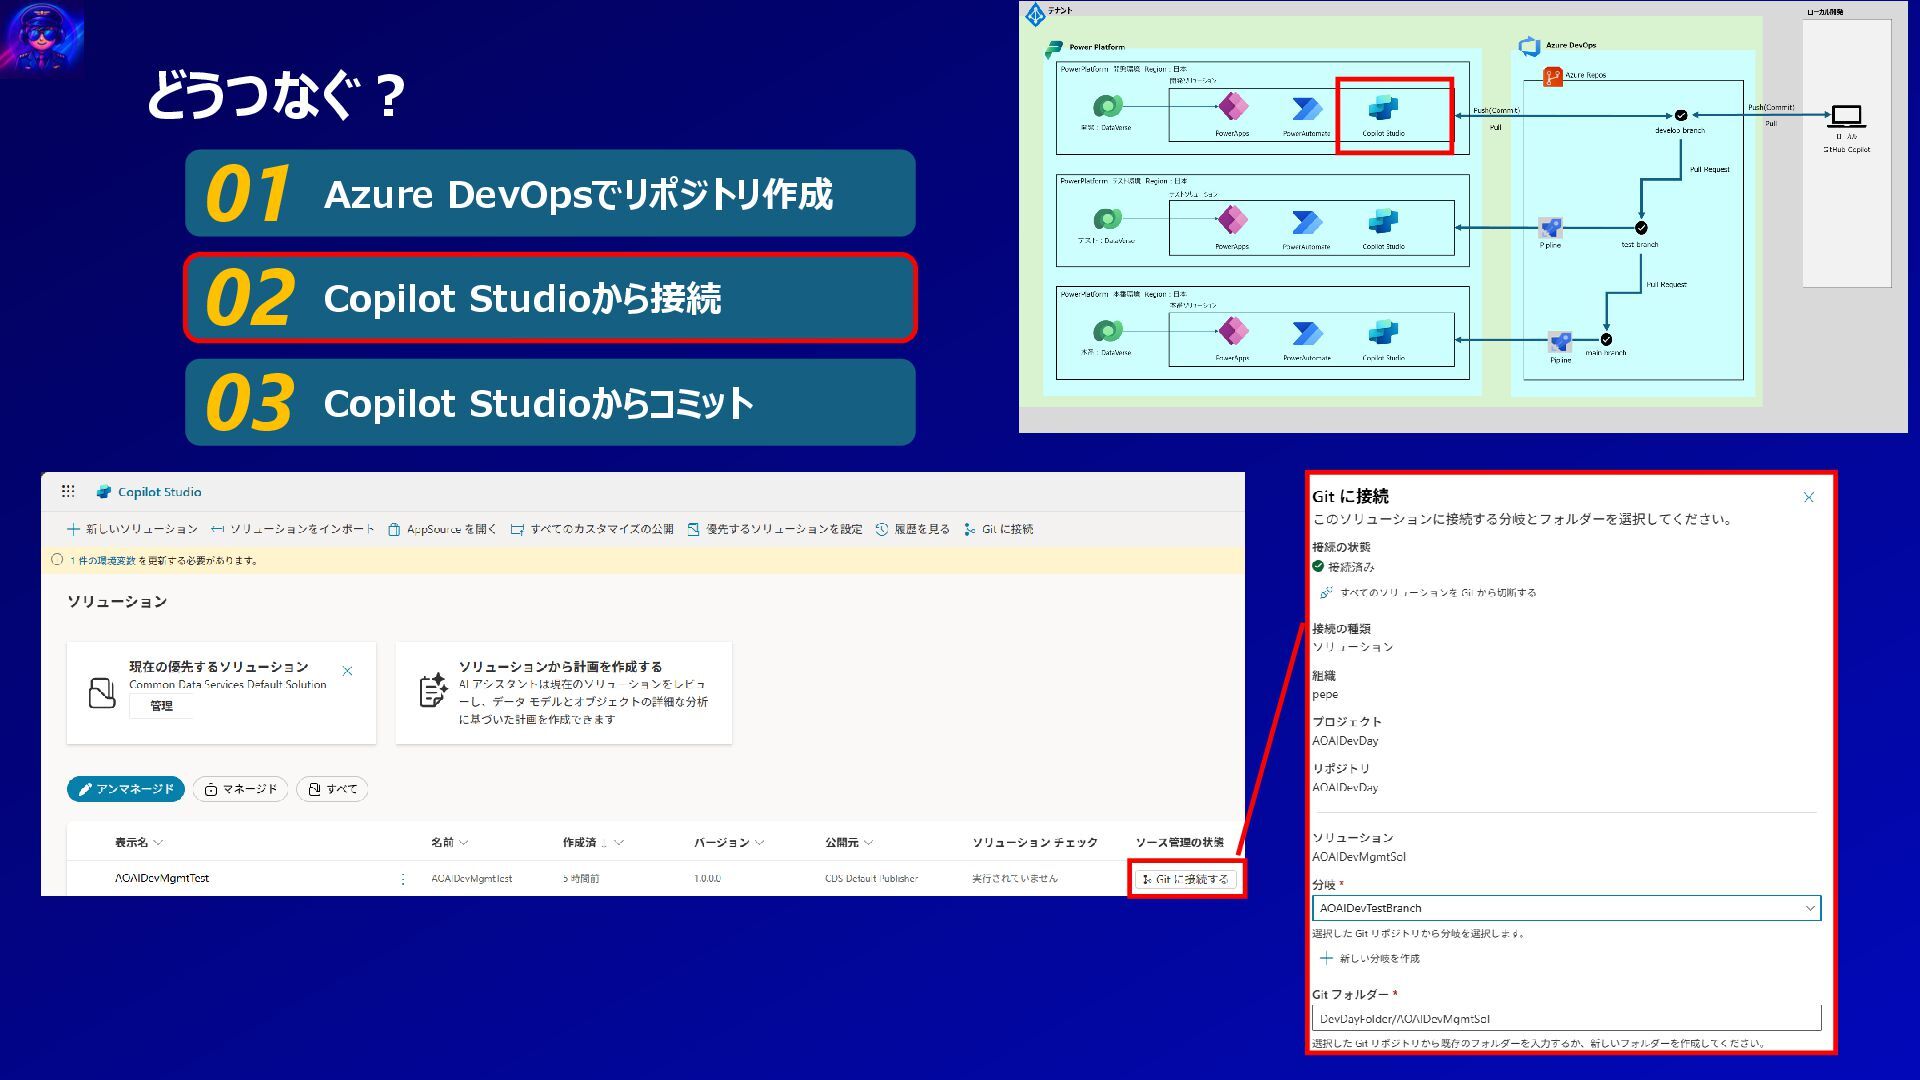Open the 分岐 dropdown showing AOAIDevTestBranch
This screenshot has height=1080, width=1920.
pos(1566,908)
